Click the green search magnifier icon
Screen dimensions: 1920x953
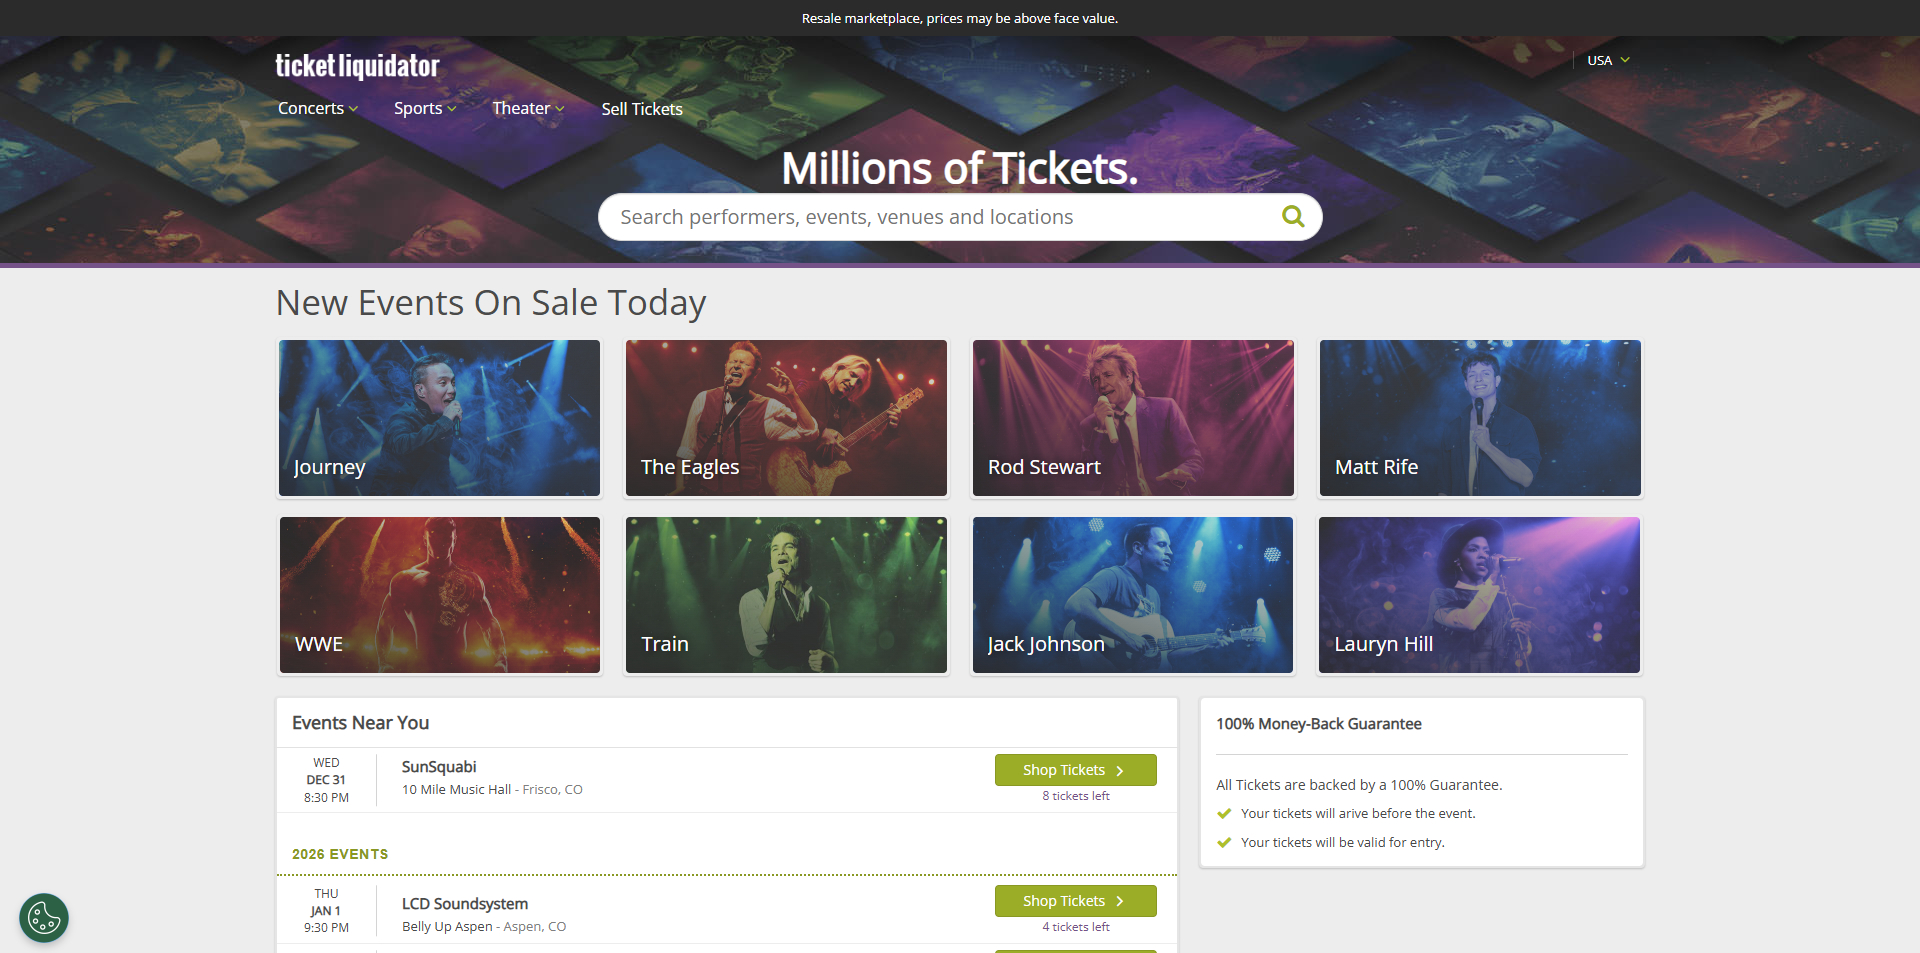point(1293,216)
